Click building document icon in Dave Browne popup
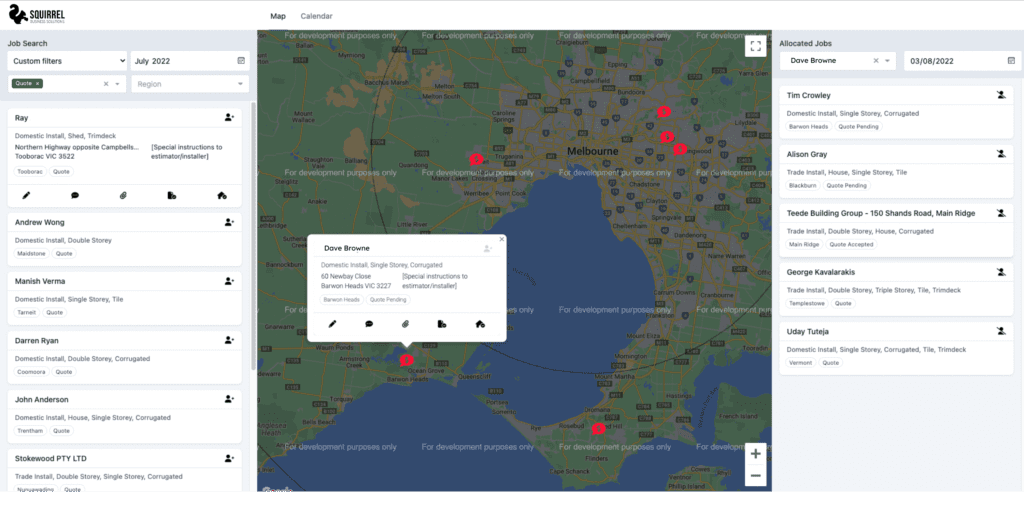This screenshot has height=512, width=1024. (442, 324)
